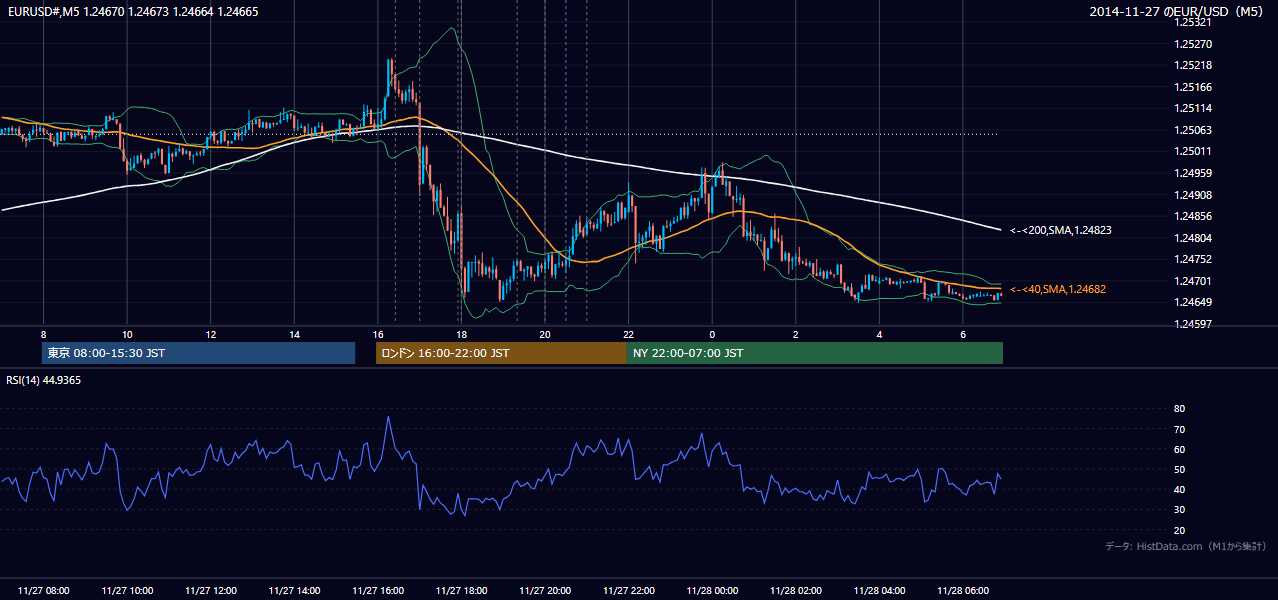This screenshot has width=1278, height=600.
Task: Click the 11/27 08:00 bottom date label
Action: [43, 591]
